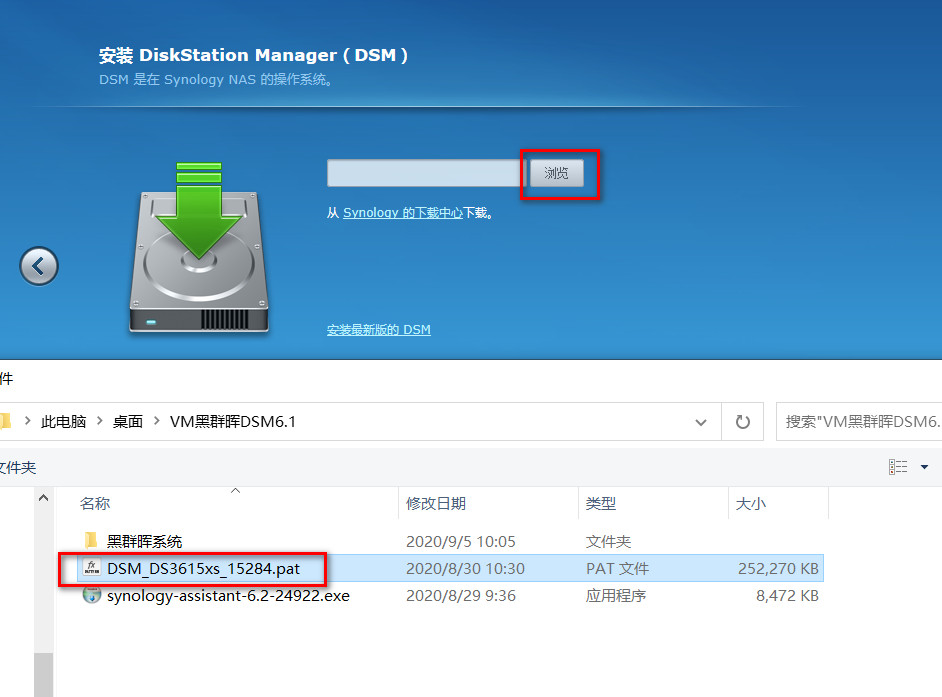
Task: Click the 文件夹 type cell
Action: pyautogui.click(x=608, y=541)
